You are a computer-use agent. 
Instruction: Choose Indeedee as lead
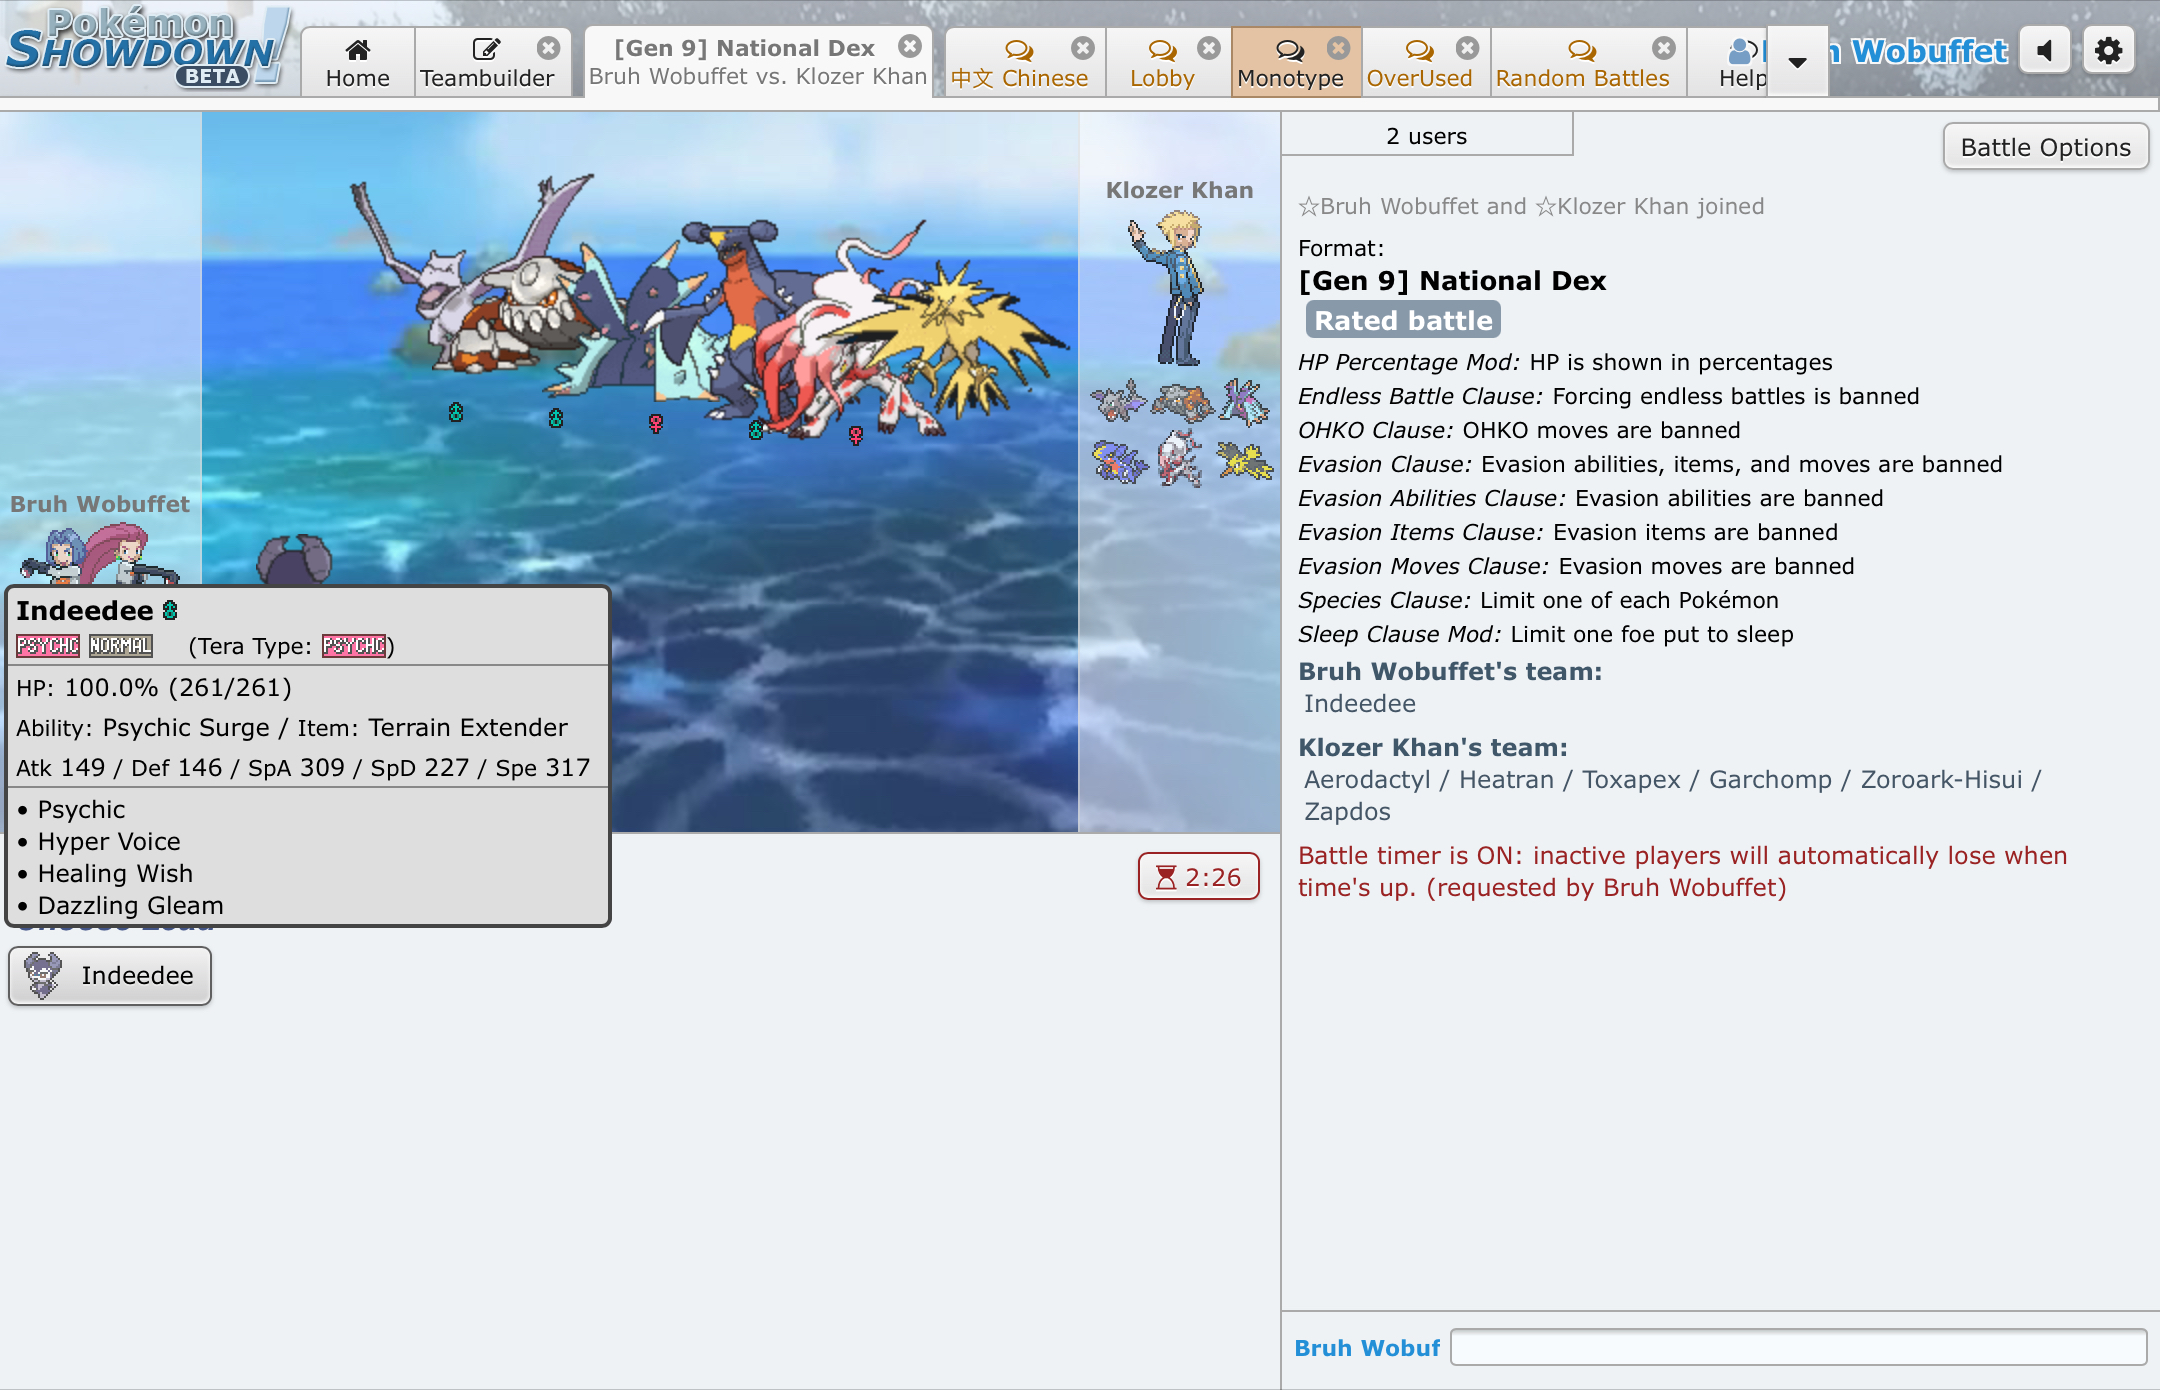[110, 975]
